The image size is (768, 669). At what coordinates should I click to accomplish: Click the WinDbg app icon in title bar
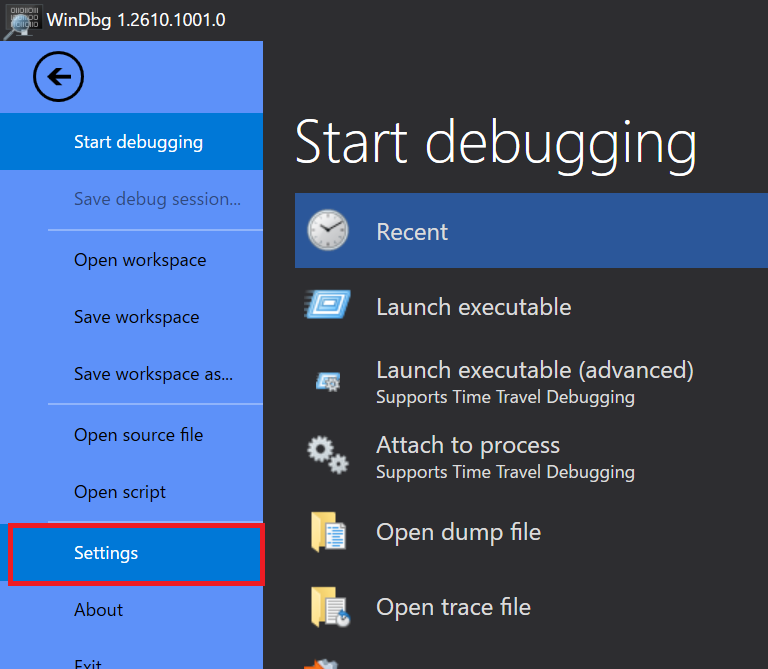coord(23,21)
